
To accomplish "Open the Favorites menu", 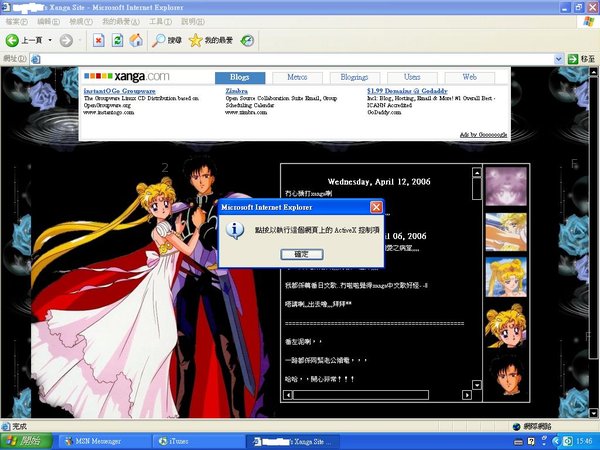I will pyautogui.click(x=121, y=22).
